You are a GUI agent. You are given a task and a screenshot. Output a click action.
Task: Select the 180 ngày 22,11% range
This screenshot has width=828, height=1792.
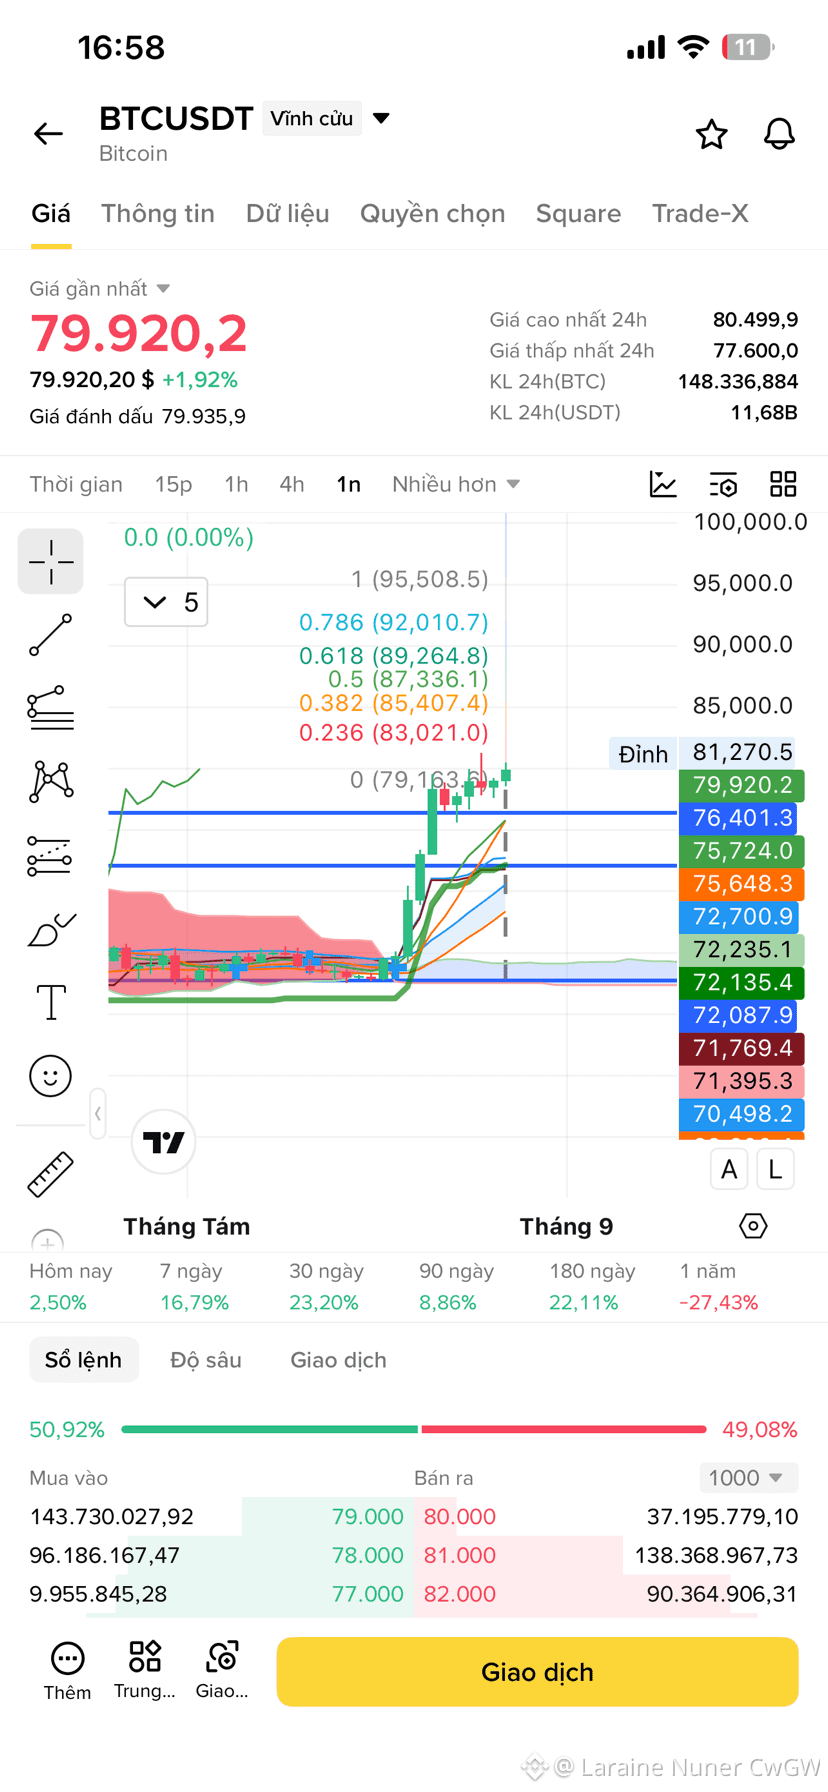click(592, 1287)
